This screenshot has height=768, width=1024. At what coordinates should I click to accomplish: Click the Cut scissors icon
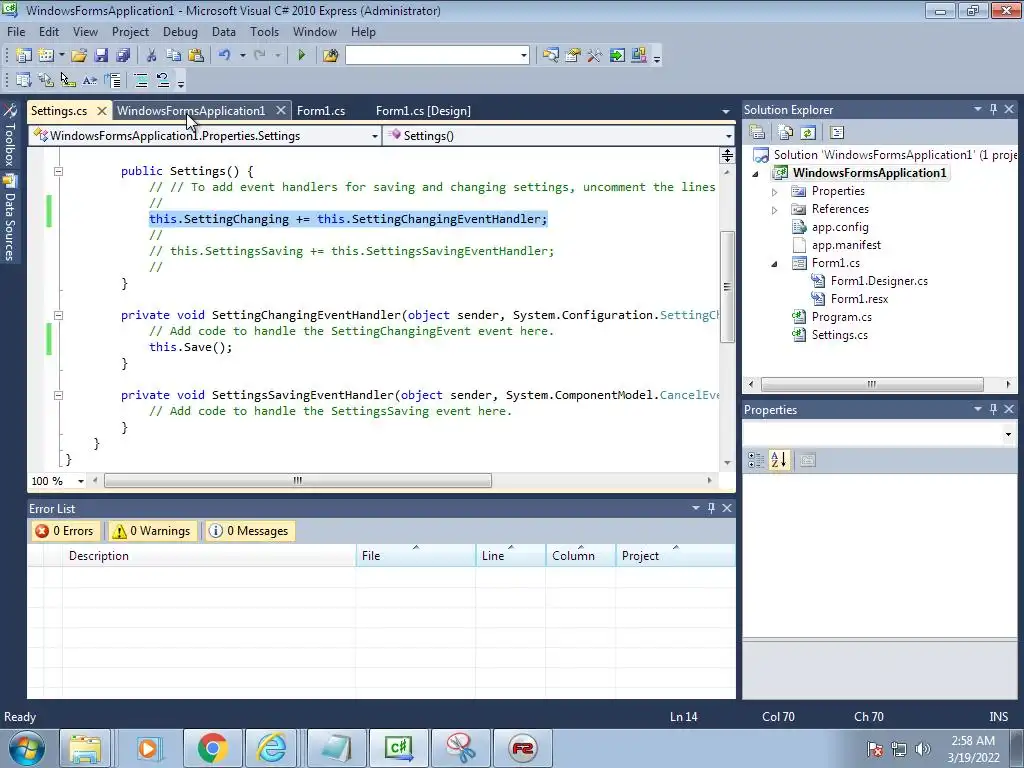(x=151, y=56)
